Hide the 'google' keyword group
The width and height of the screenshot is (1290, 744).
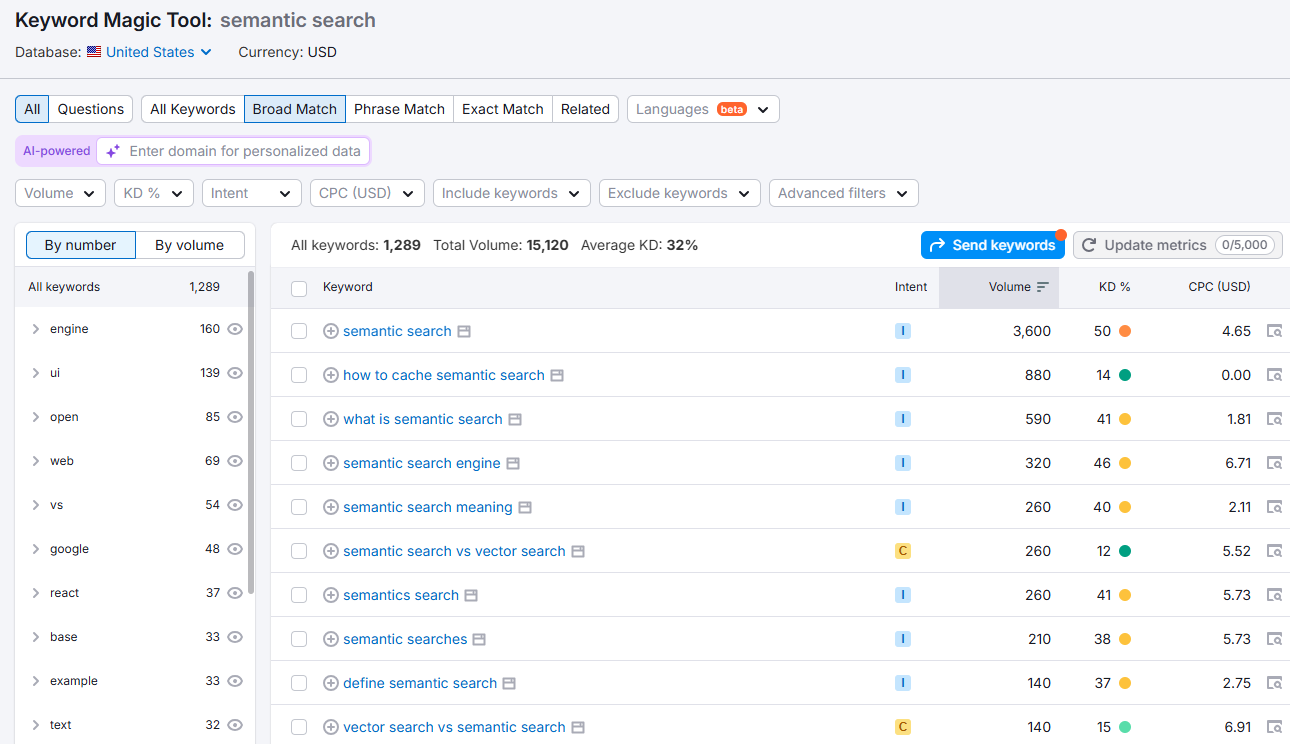235,549
